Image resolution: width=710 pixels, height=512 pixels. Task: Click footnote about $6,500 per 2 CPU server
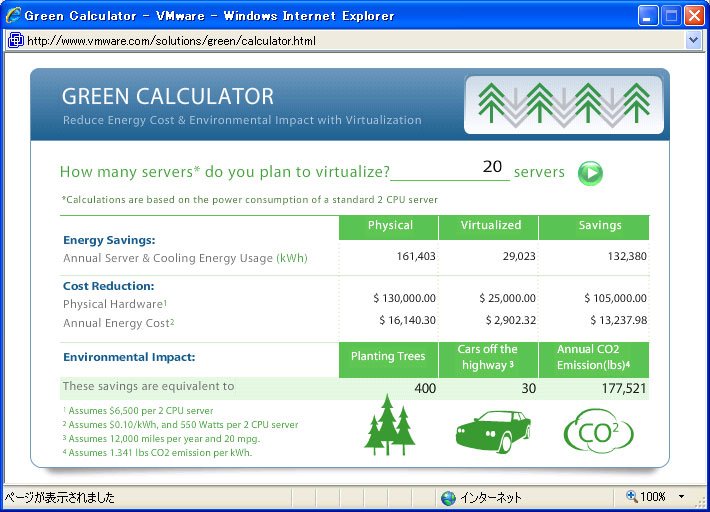[x=138, y=411]
